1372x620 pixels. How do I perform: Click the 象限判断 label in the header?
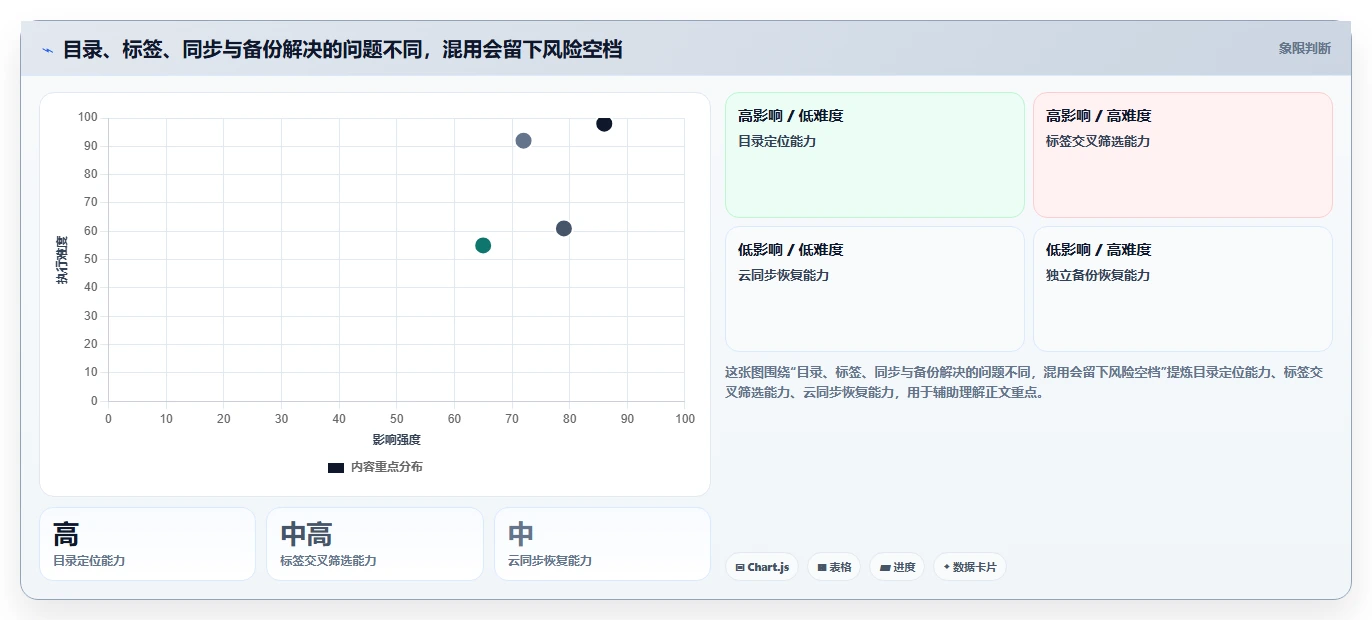1304,48
